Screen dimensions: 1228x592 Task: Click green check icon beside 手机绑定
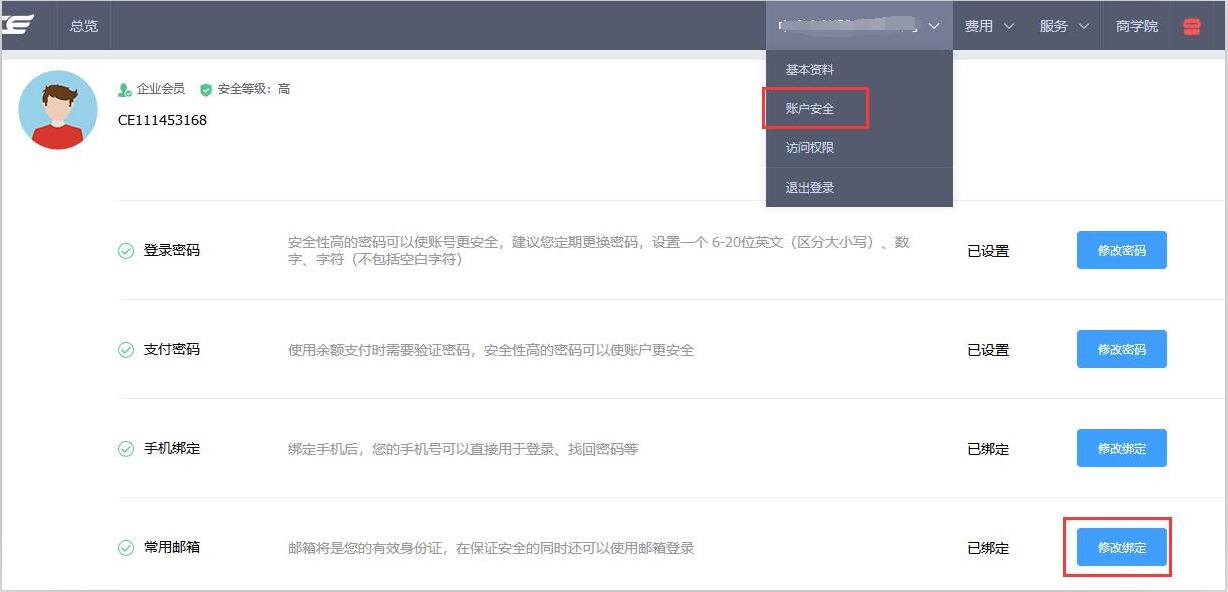point(126,449)
